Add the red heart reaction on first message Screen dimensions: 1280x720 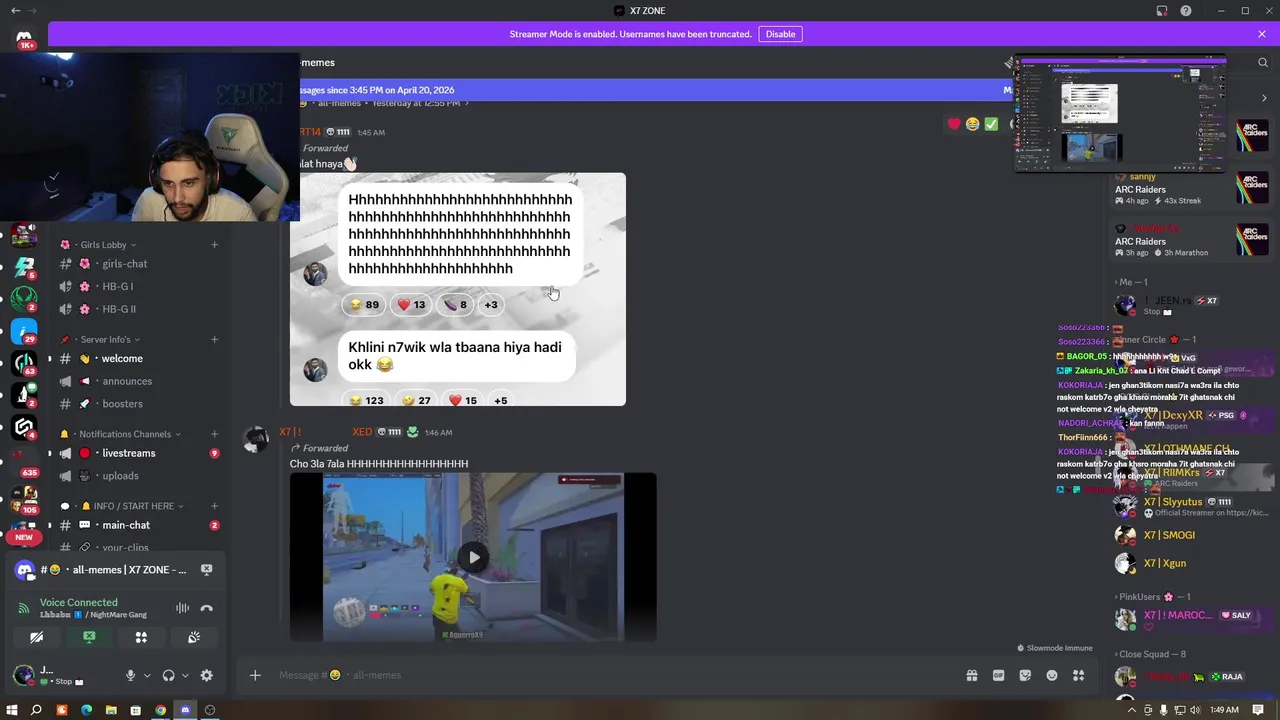point(954,124)
